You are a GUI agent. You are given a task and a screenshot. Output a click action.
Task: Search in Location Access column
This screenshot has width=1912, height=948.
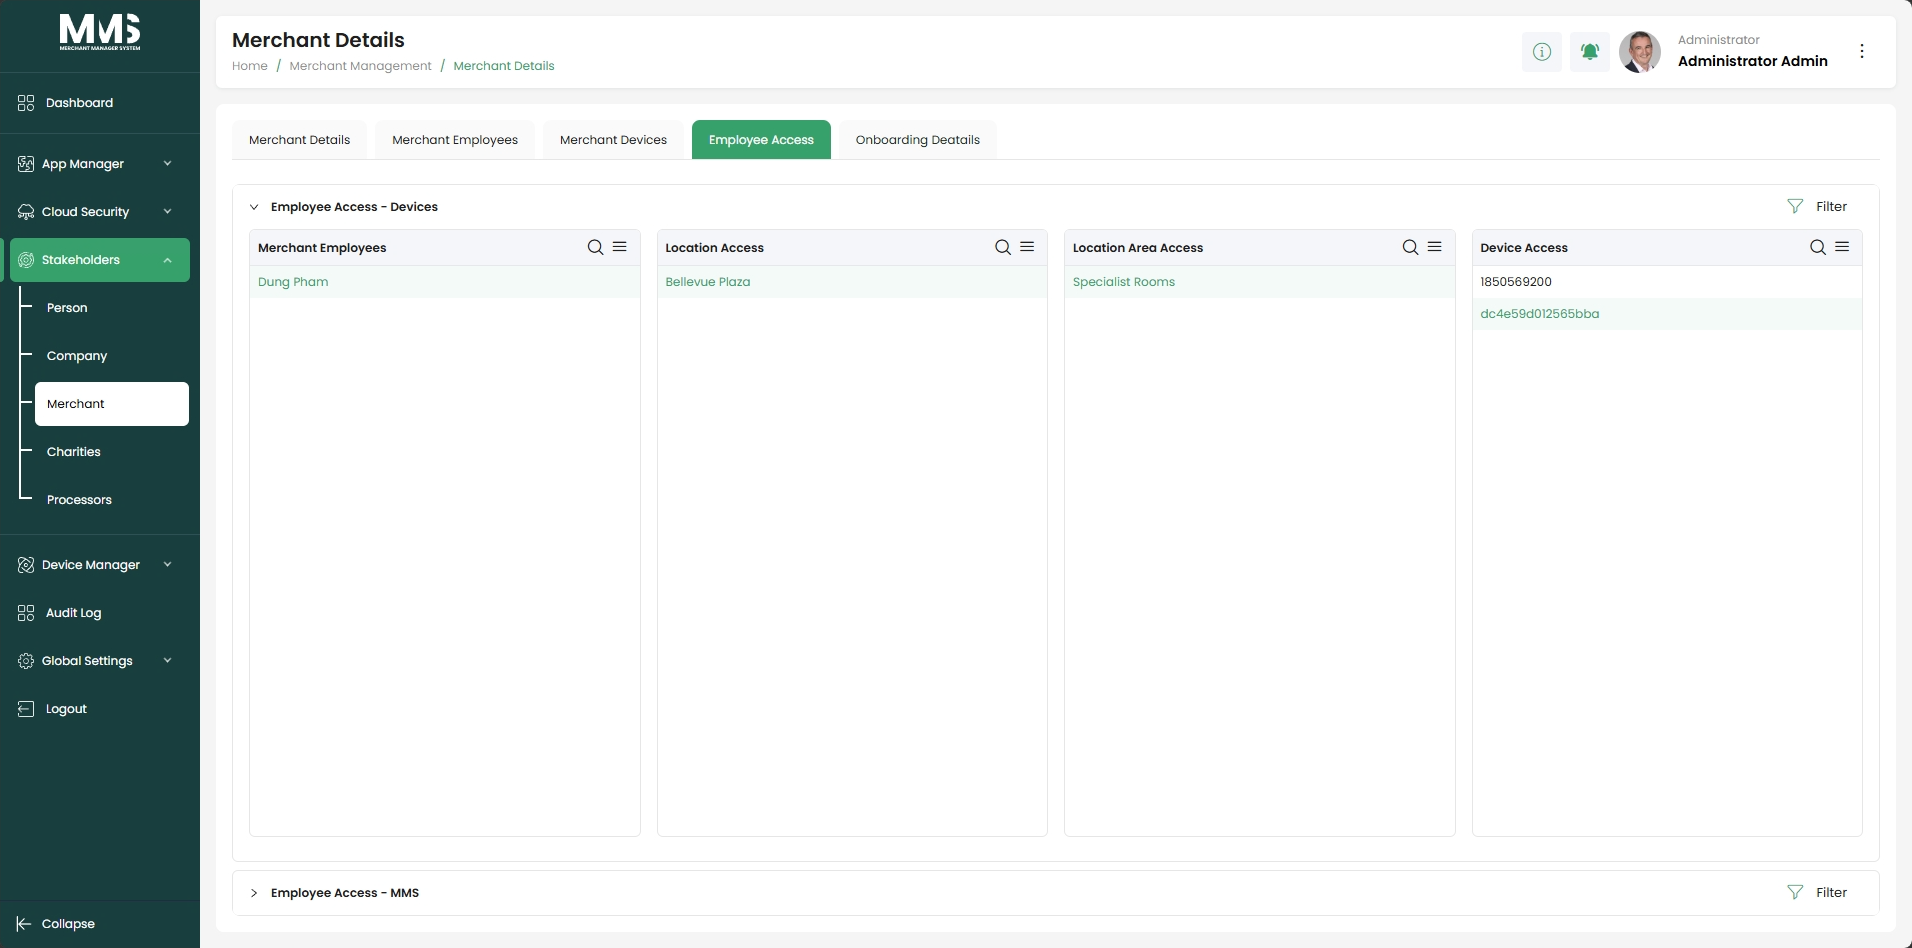pyautogui.click(x=1003, y=247)
